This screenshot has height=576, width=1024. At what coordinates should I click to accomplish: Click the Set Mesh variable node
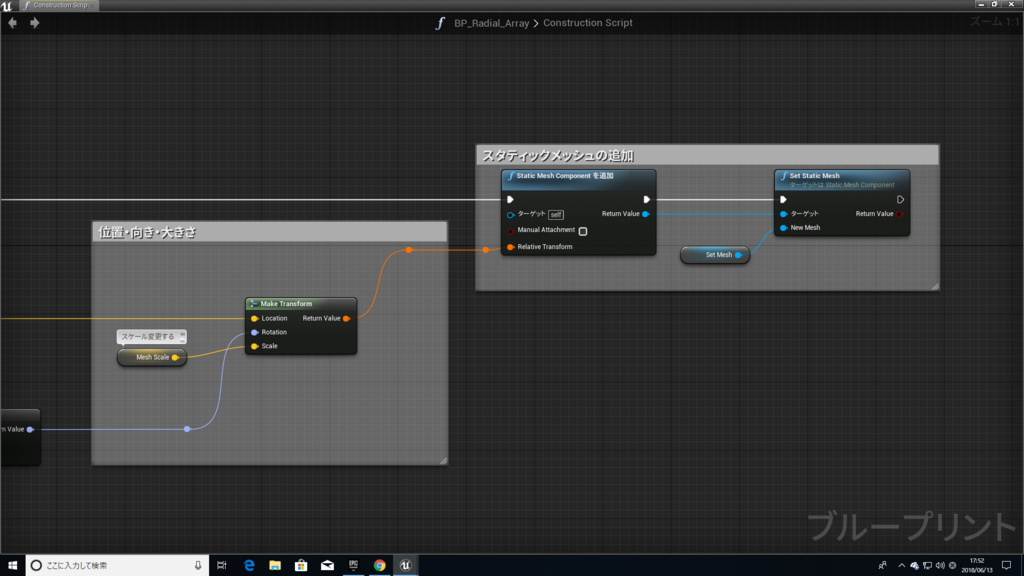pos(715,255)
